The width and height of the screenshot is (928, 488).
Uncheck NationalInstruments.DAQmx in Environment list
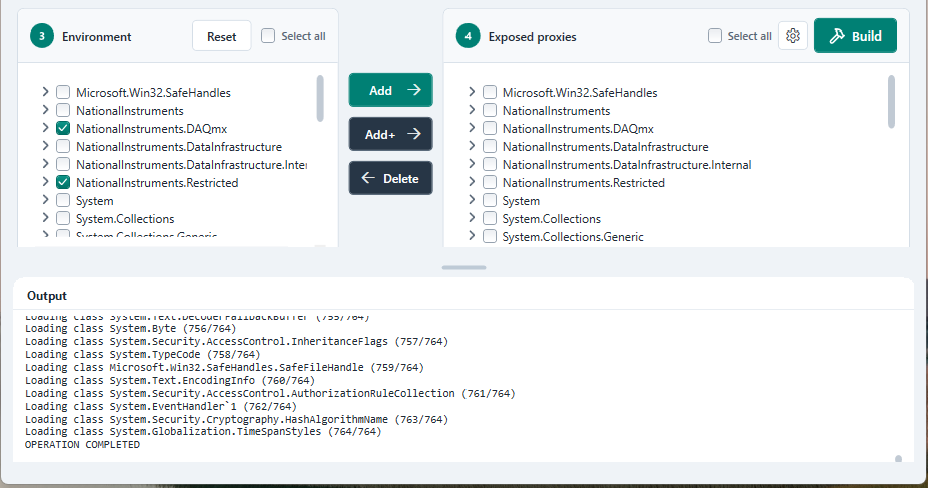[x=63, y=128]
